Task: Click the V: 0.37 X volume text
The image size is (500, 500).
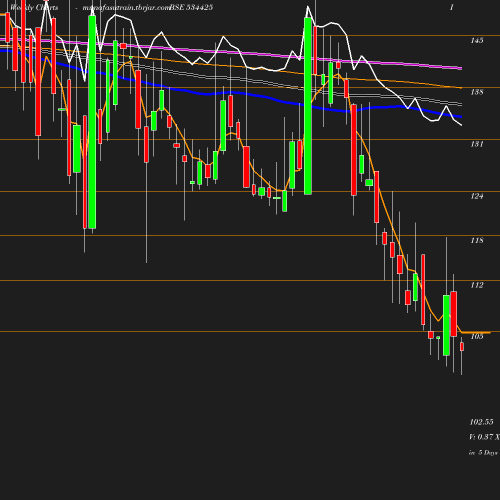Action: 484,437
